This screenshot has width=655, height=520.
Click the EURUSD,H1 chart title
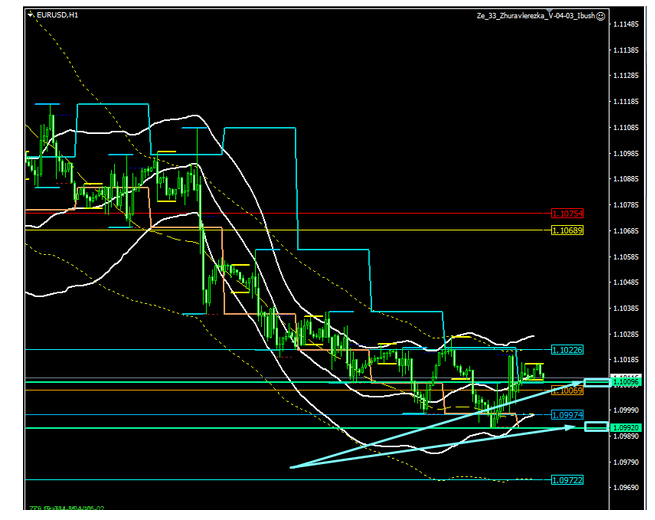tap(56, 17)
